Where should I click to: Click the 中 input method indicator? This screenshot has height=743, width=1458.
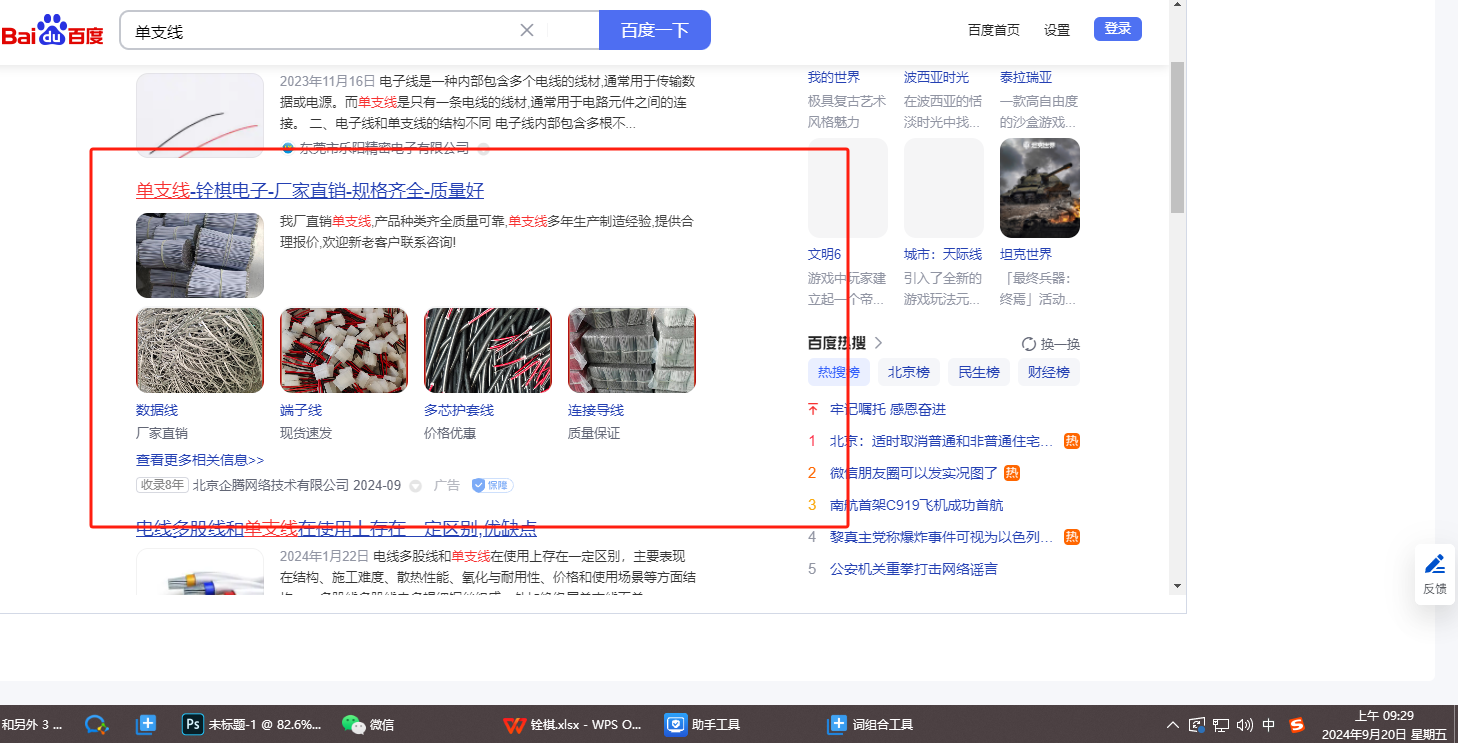1268,725
